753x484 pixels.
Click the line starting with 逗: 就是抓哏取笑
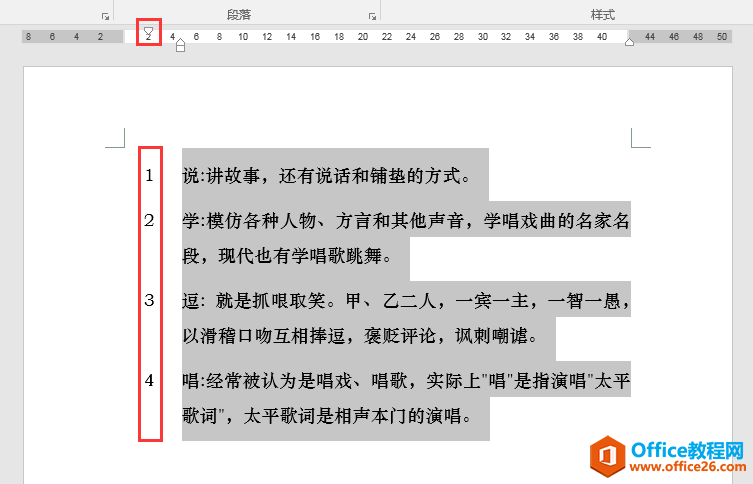pyautogui.click(x=406, y=301)
